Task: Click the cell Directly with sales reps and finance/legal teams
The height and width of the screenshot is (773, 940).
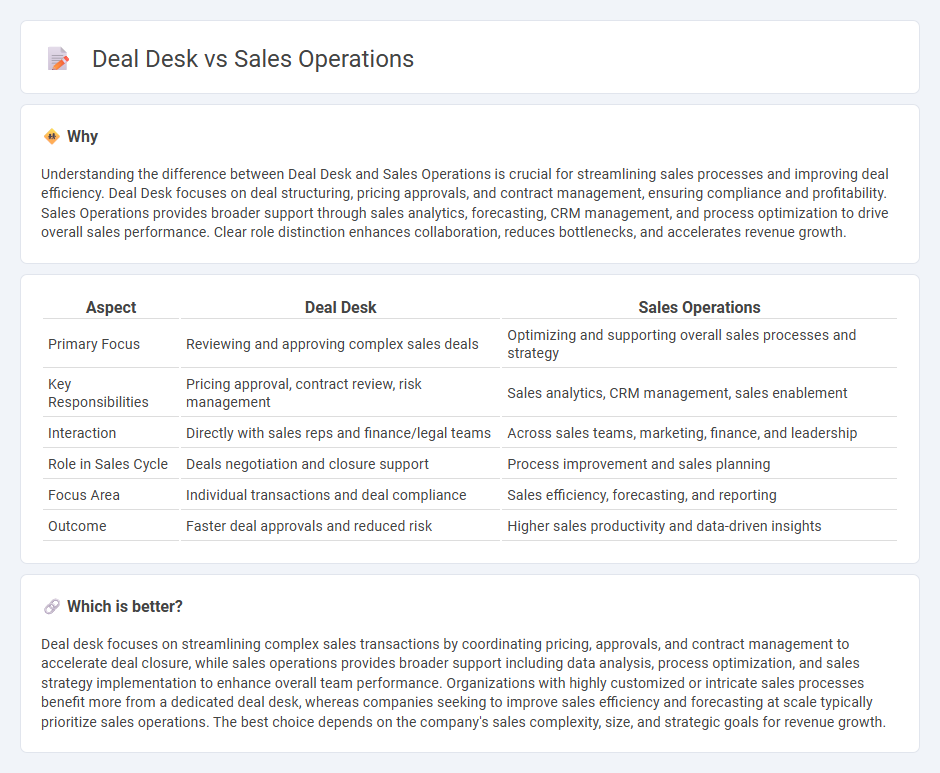Action: [x=340, y=433]
